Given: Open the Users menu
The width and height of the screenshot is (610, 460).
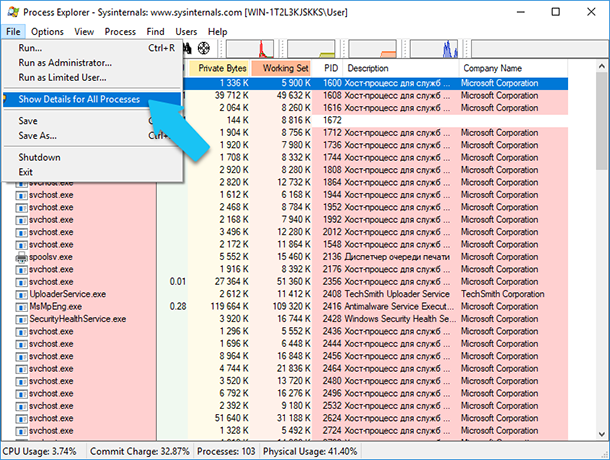Looking at the screenshot, I should pyautogui.click(x=186, y=32).
